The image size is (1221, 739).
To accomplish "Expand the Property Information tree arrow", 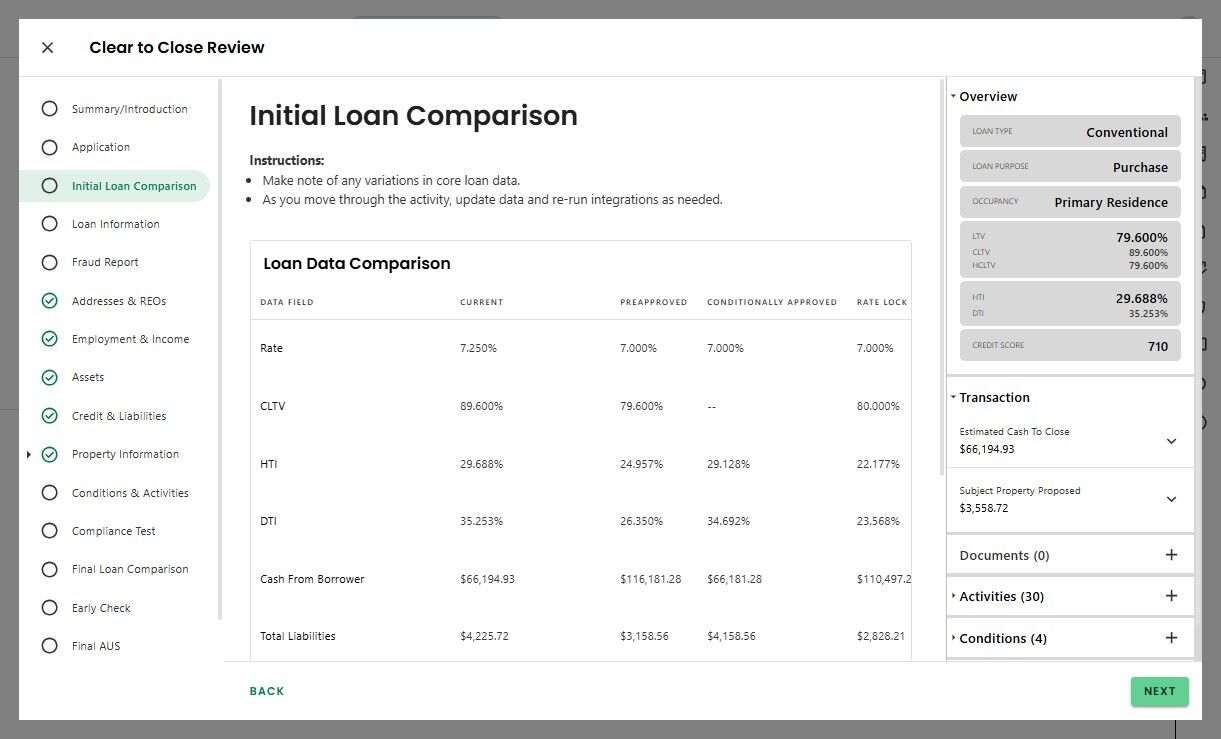I will click(29, 455).
